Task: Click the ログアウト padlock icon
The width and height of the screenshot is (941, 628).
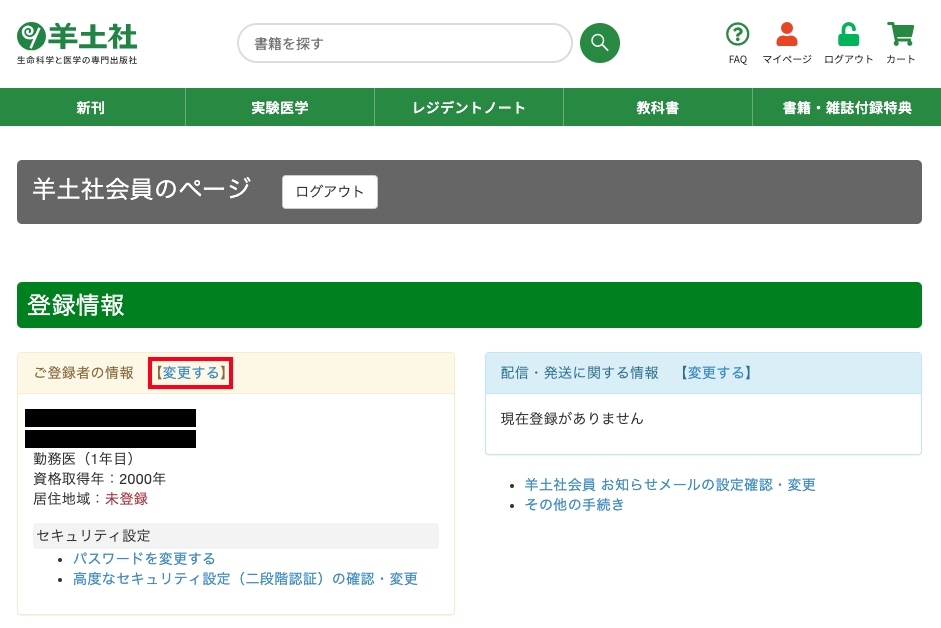Action: pyautogui.click(x=848, y=35)
